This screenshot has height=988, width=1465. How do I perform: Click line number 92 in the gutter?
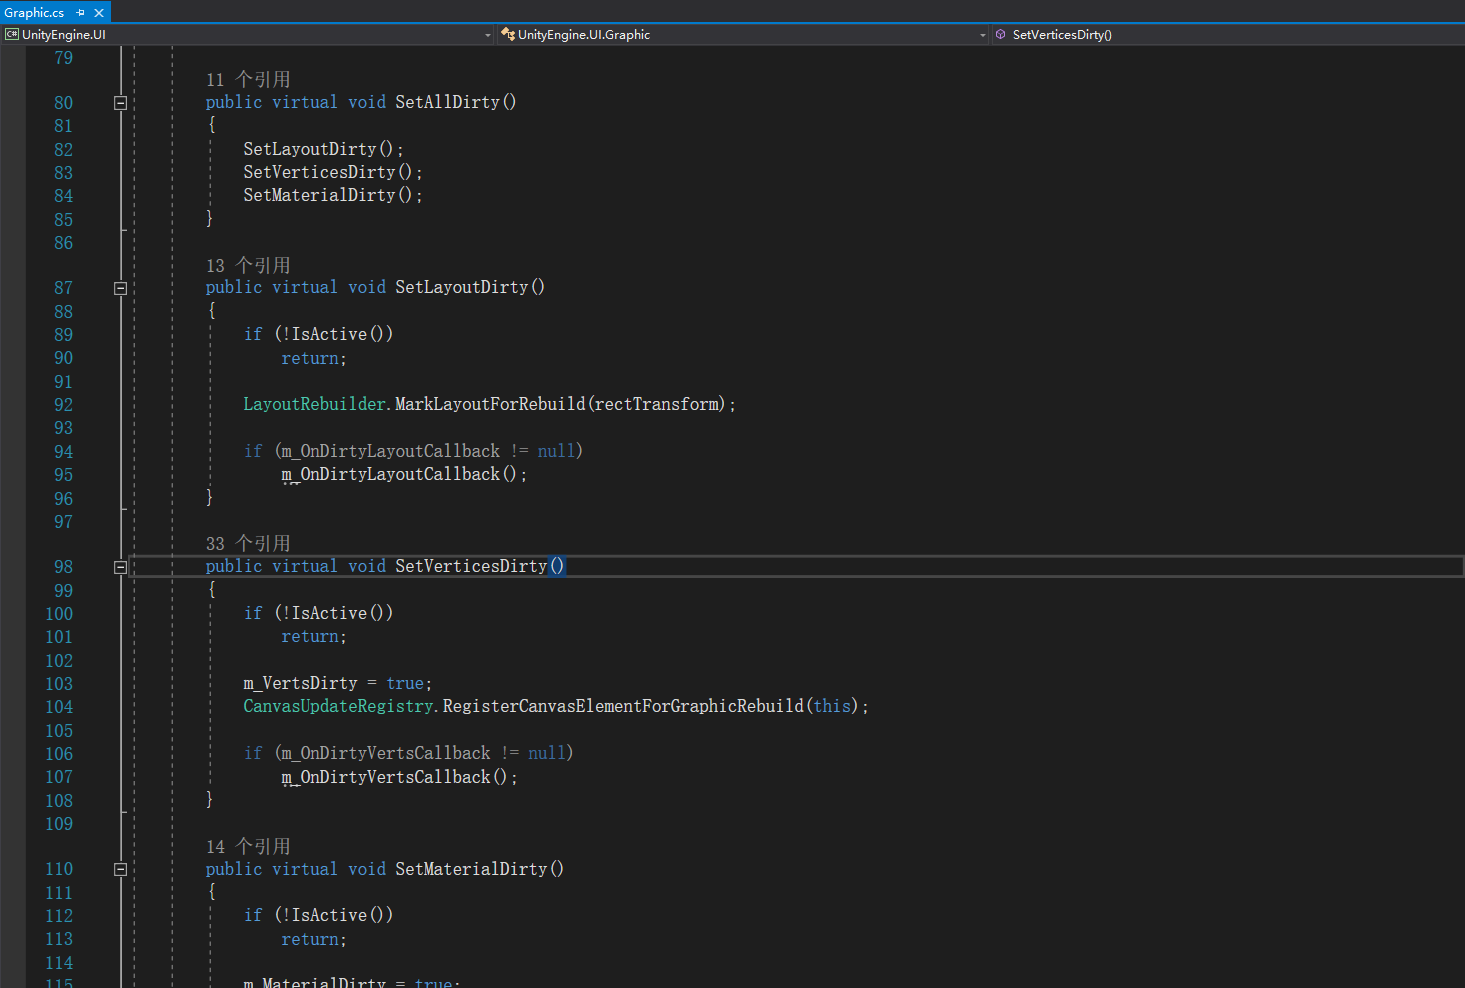(63, 405)
